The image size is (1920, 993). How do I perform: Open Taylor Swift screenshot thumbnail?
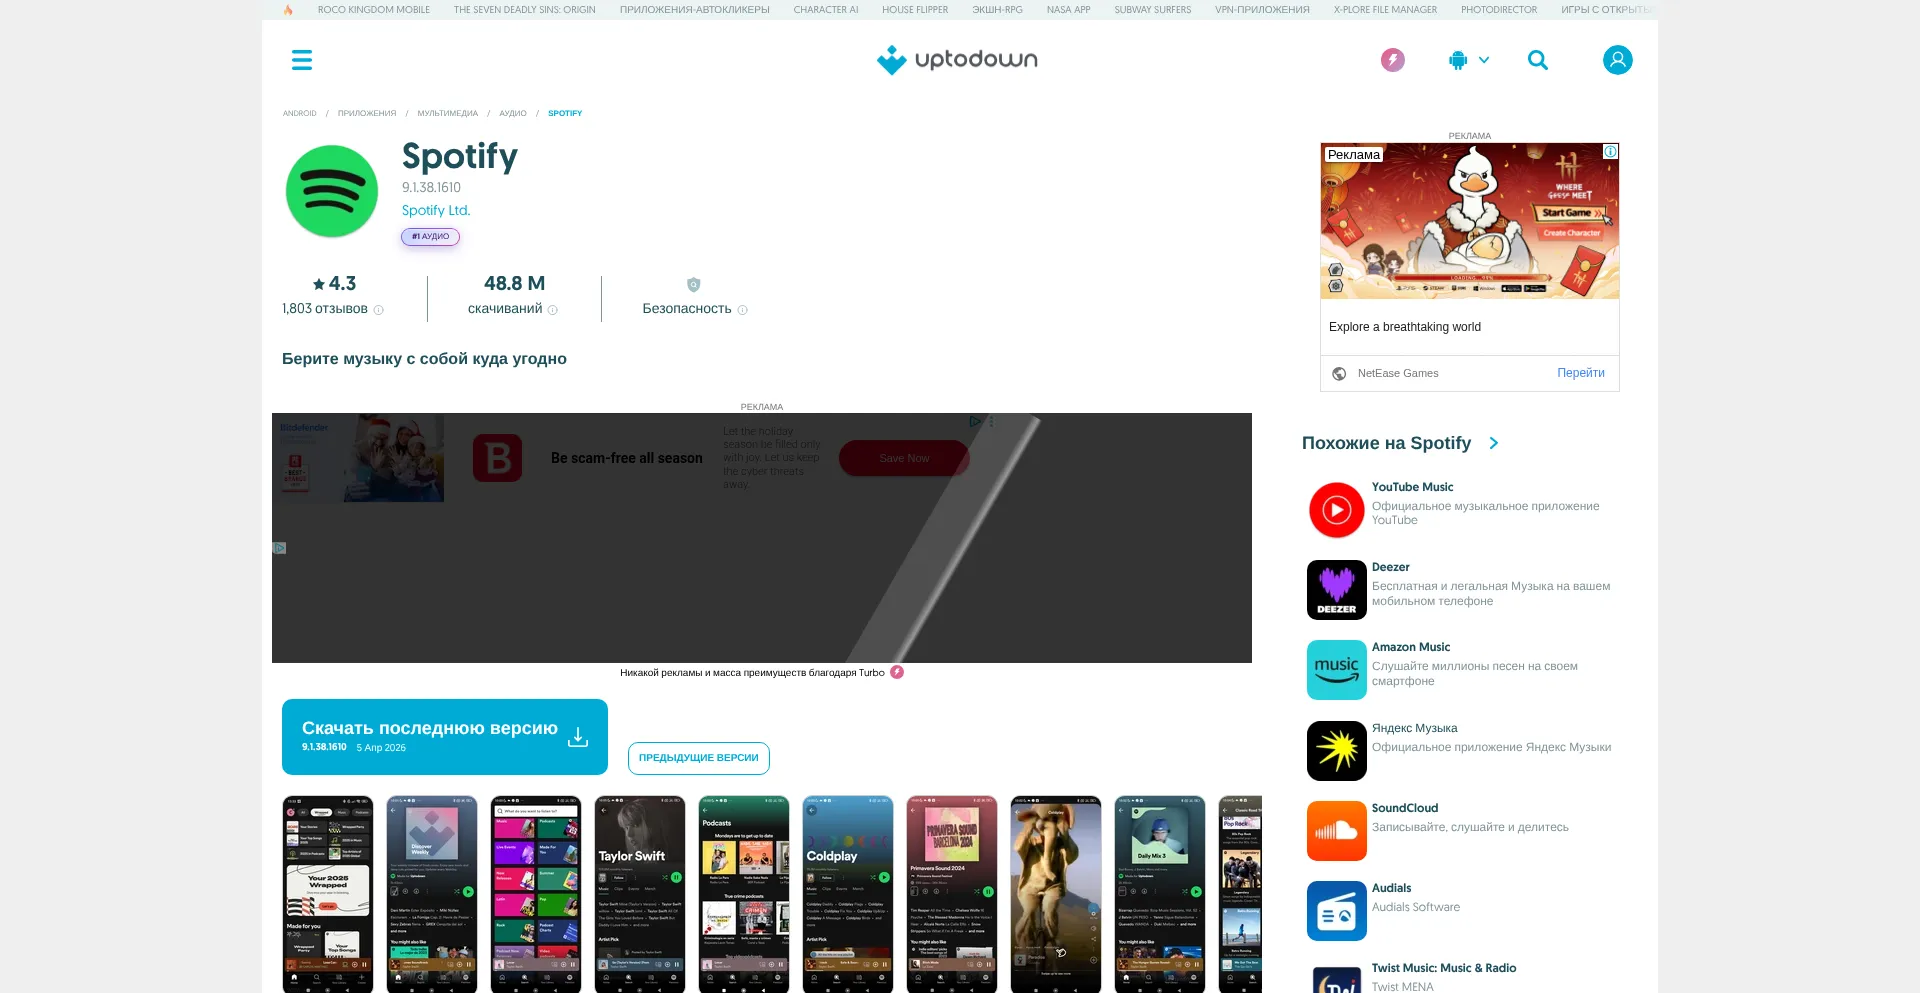click(640, 894)
